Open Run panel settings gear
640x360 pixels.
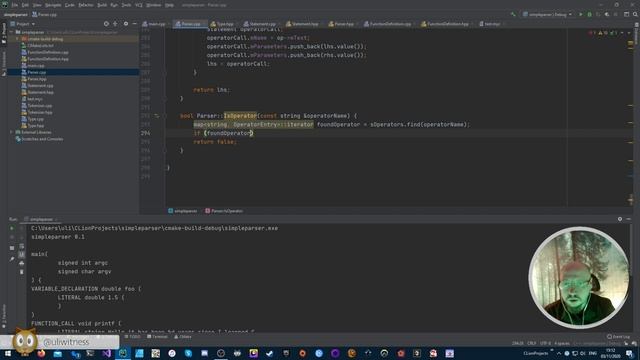pyautogui.click(x=620, y=219)
